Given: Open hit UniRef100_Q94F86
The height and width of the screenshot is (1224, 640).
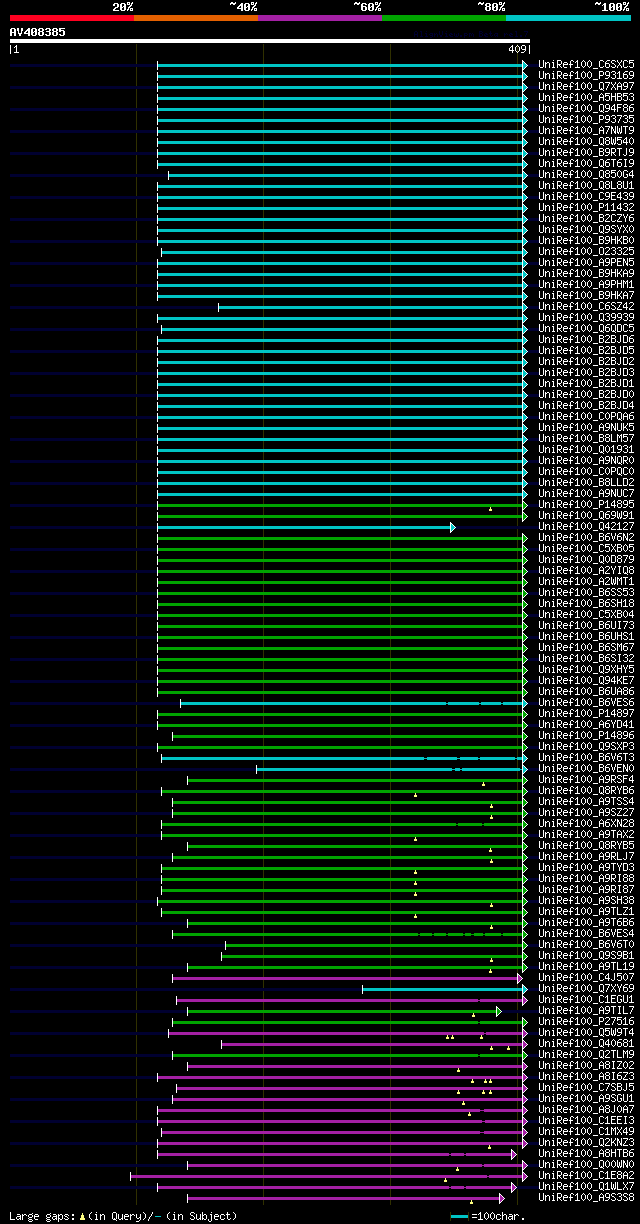Looking at the screenshot, I should pyautogui.click(x=586, y=109).
